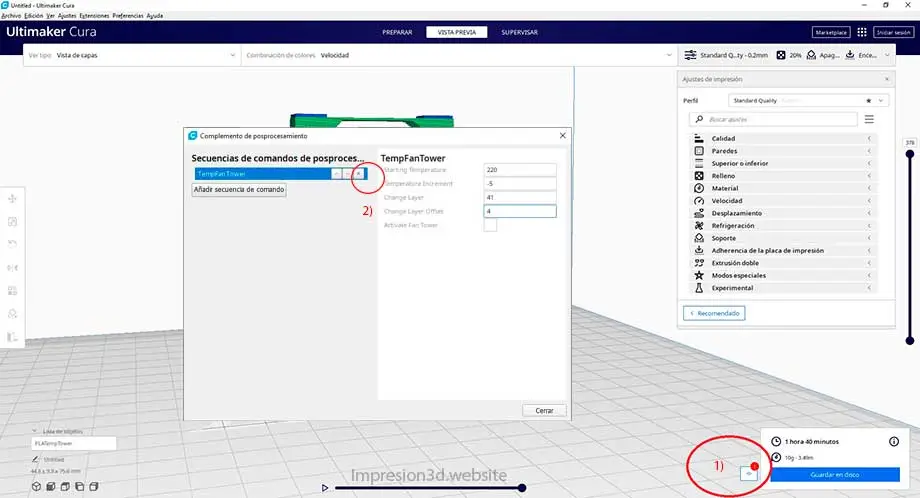Open the Marketplace button
This screenshot has width=920, height=498.
coord(831,32)
